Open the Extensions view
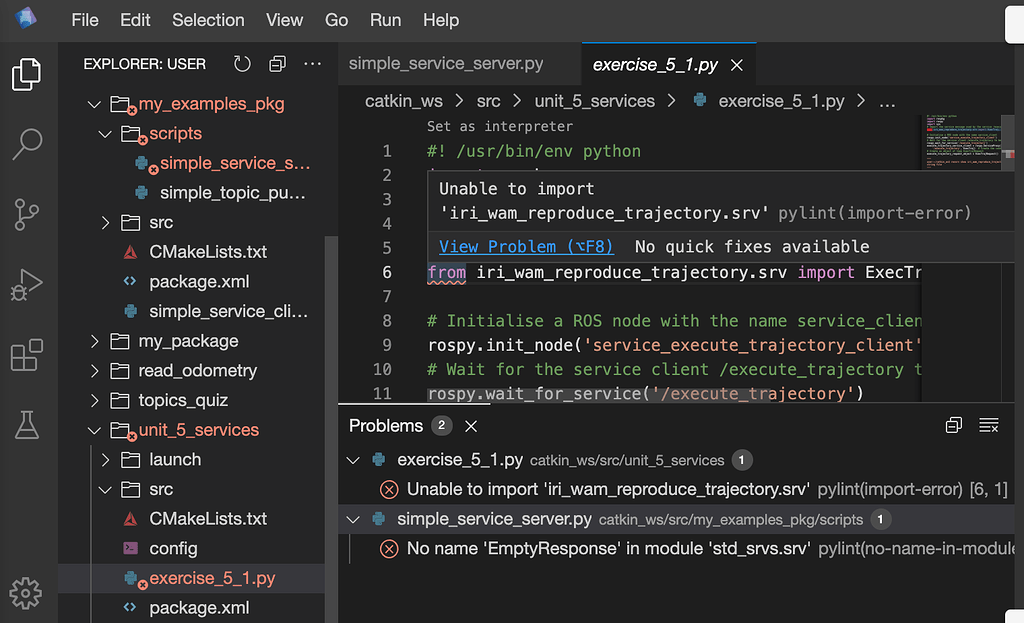 pyautogui.click(x=28, y=354)
